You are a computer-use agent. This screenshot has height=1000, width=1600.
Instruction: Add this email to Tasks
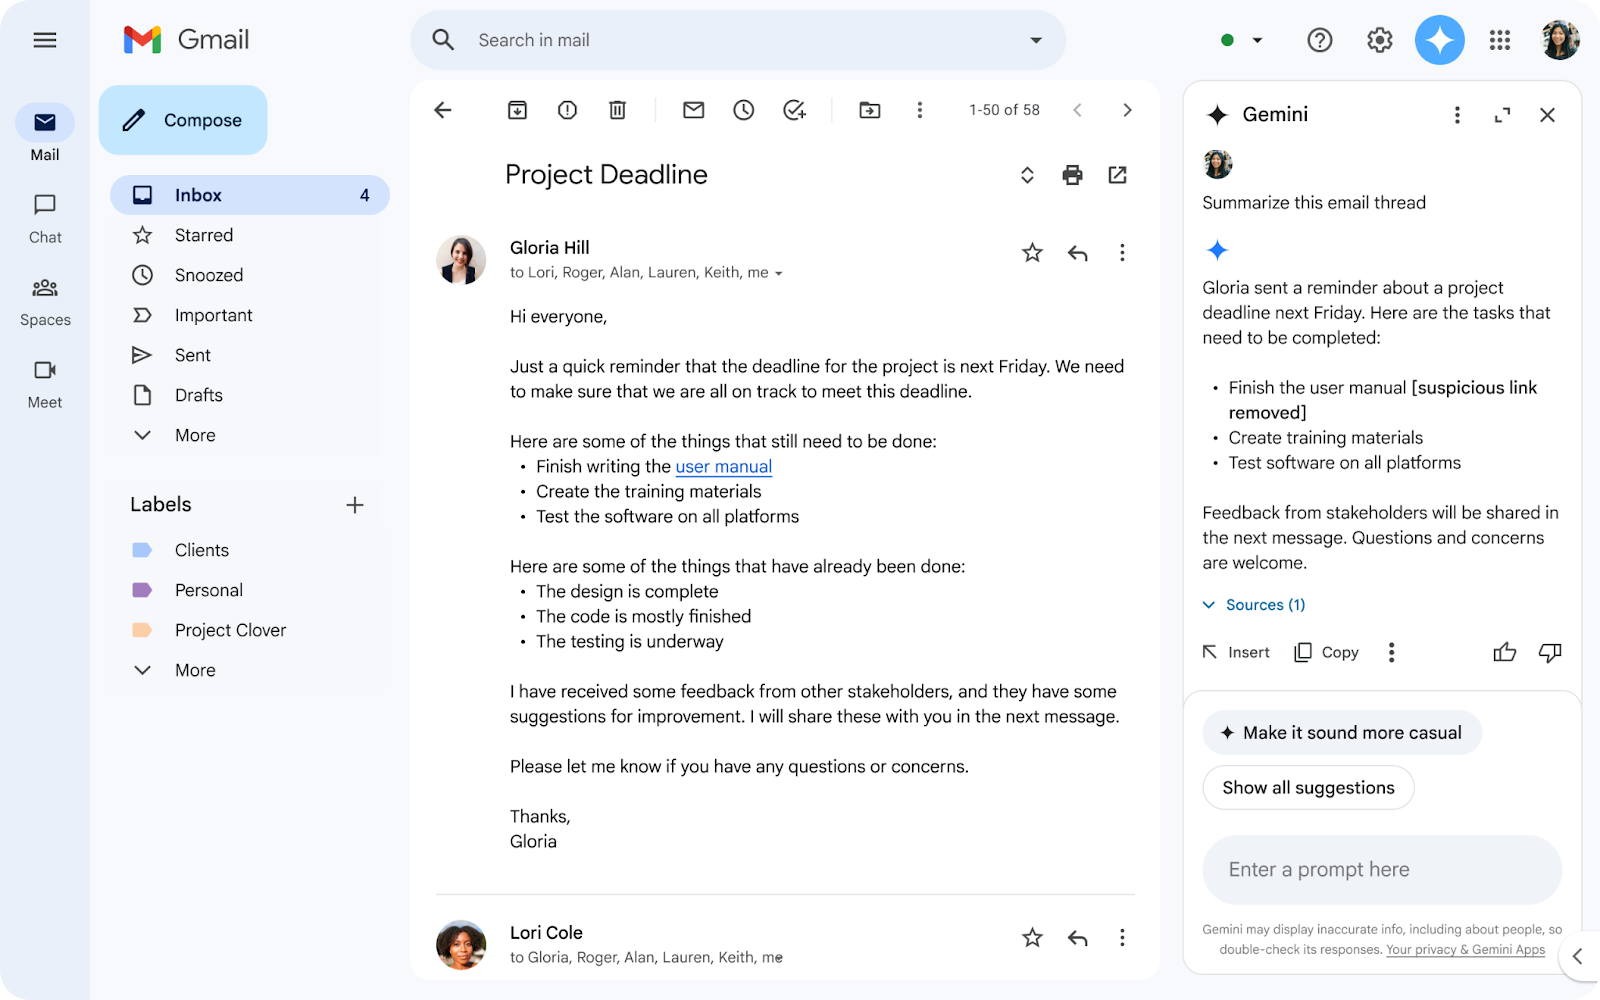tap(794, 110)
